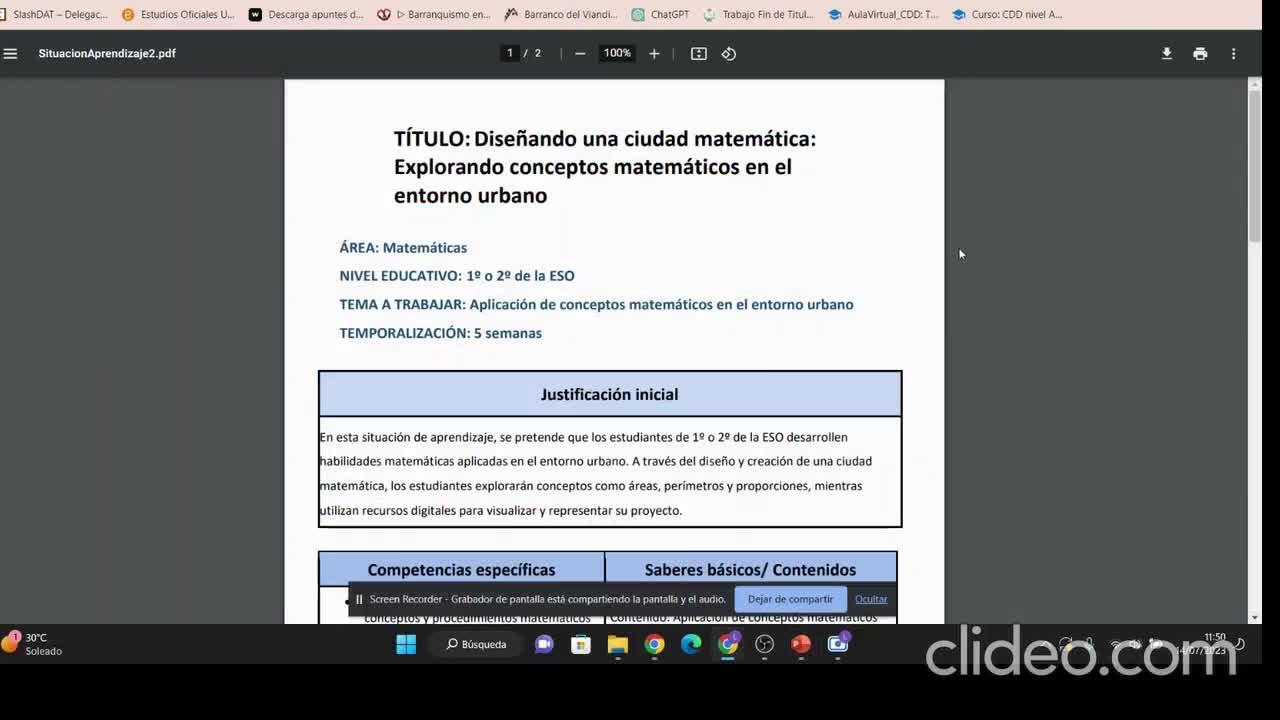Open the PDF sidebar menu icon
Screen dimensions: 1280x720
click(11, 54)
